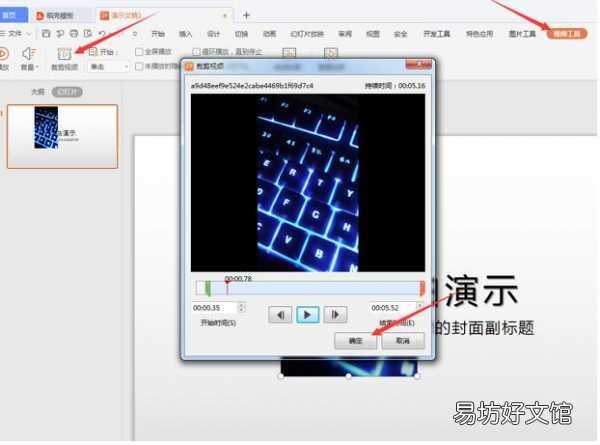Open the Security (安全) ribbon tab
The height and width of the screenshot is (445, 600).
click(400, 34)
